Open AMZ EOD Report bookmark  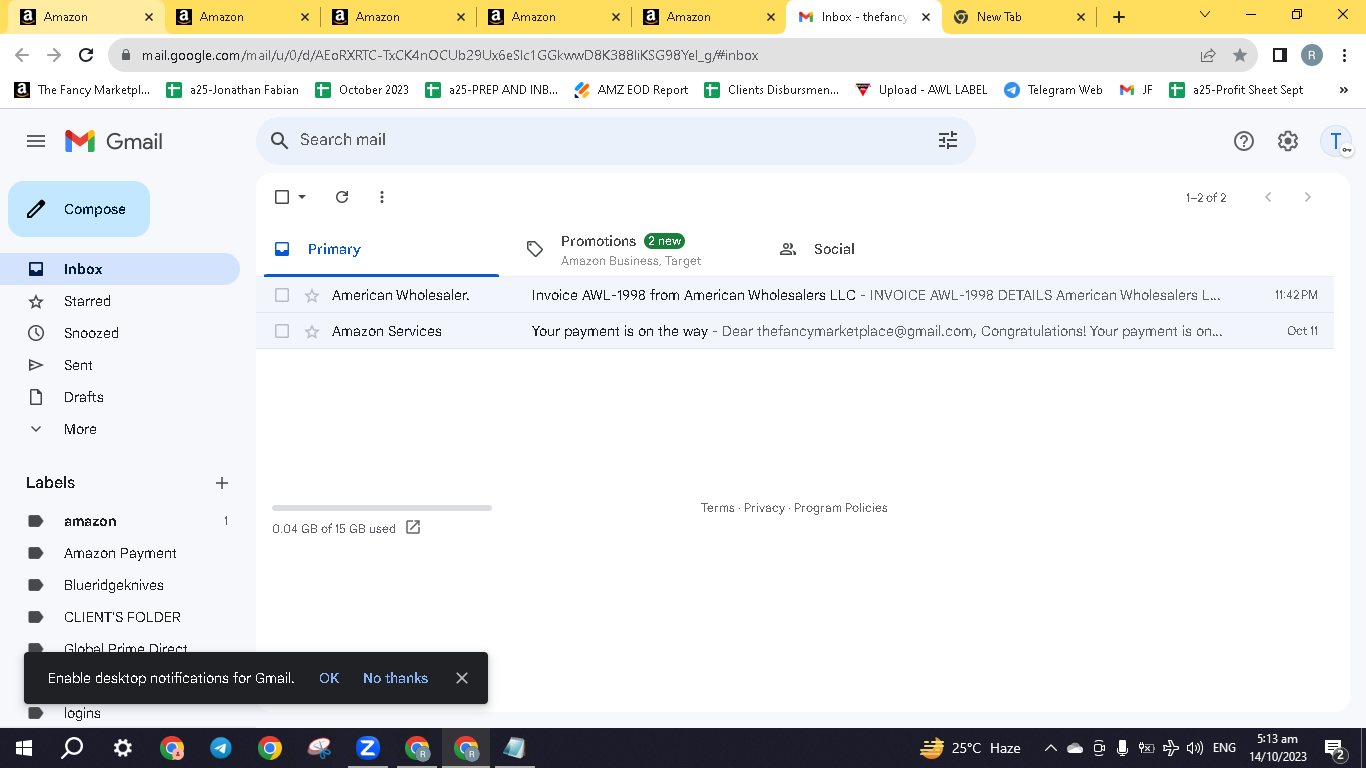coord(631,90)
